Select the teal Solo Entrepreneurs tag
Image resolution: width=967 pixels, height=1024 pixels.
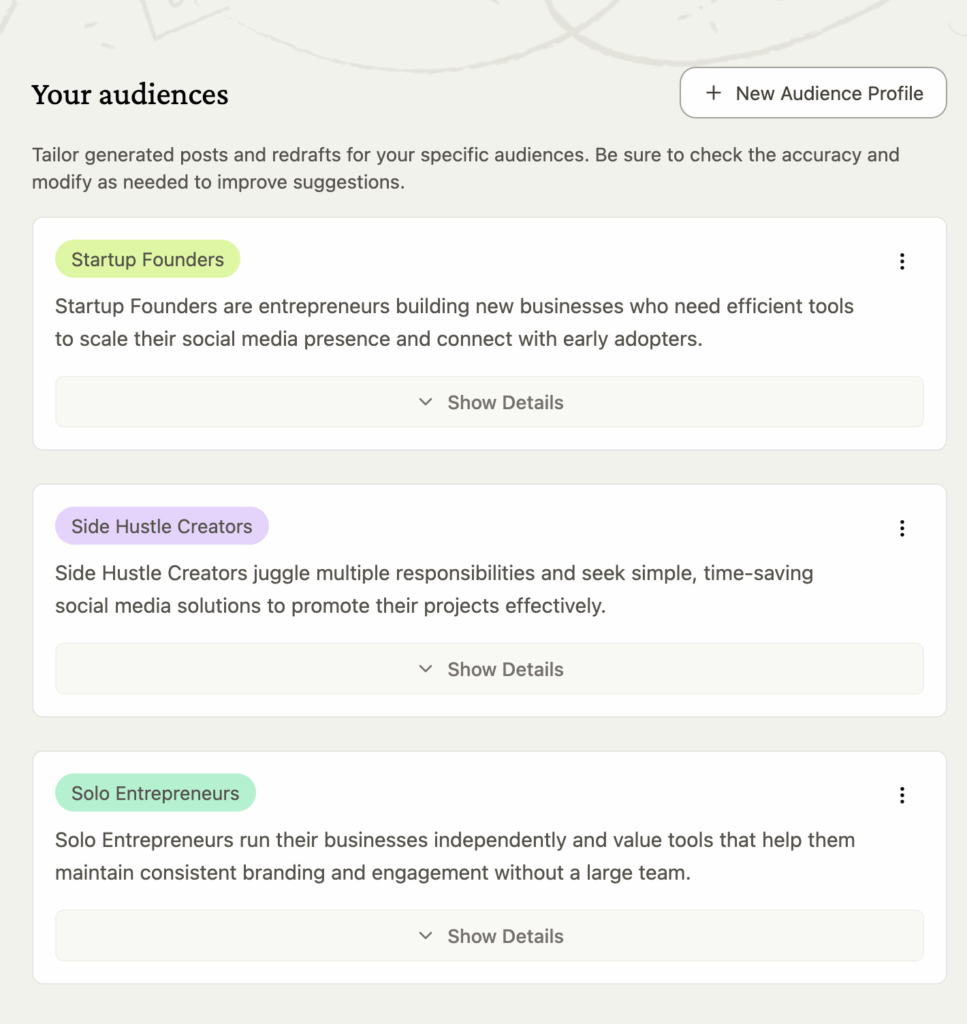pos(155,793)
